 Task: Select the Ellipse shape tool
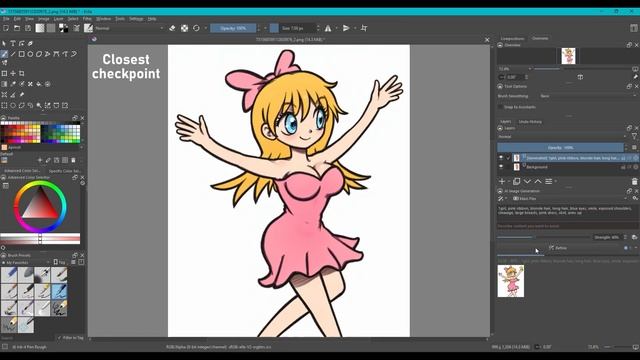30,54
